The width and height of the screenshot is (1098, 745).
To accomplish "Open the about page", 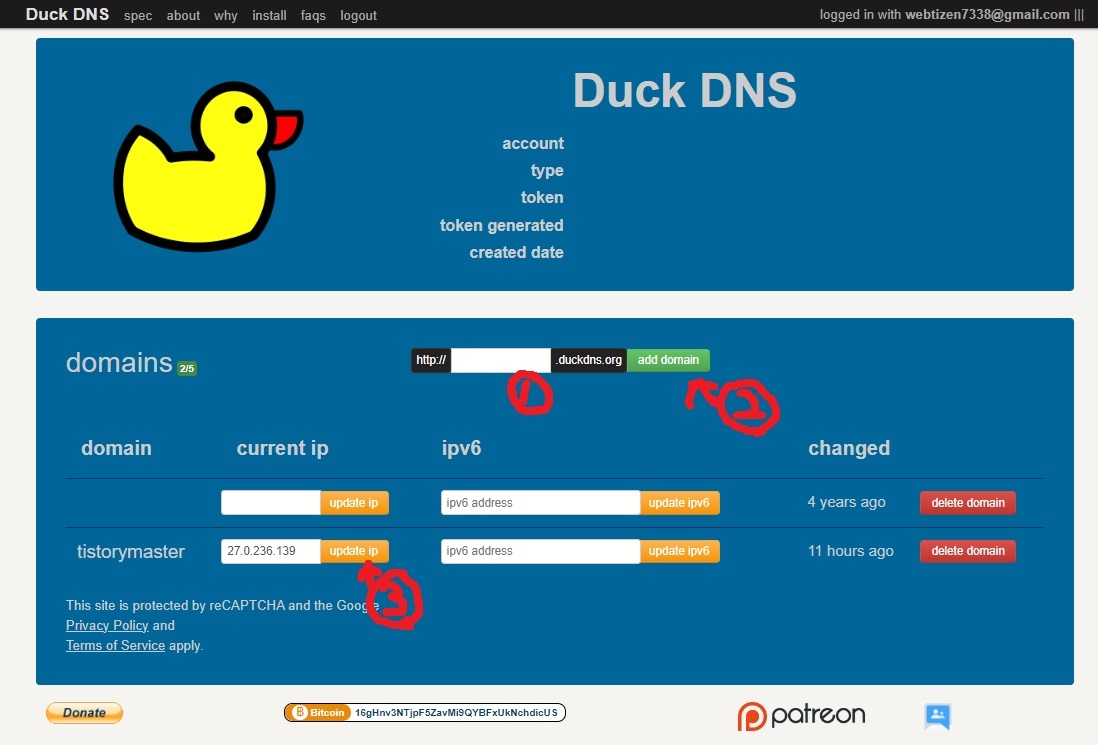I will coord(183,15).
